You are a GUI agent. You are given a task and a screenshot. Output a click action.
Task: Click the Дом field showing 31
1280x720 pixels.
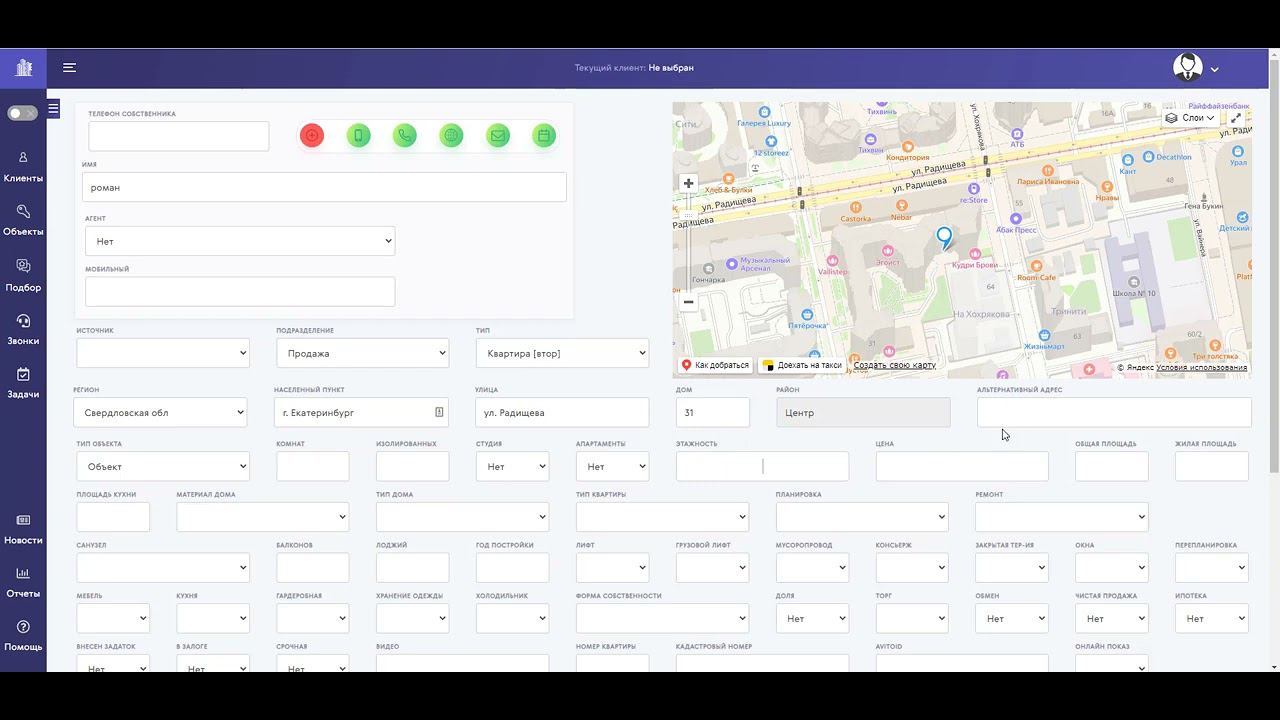pyautogui.click(x=713, y=412)
